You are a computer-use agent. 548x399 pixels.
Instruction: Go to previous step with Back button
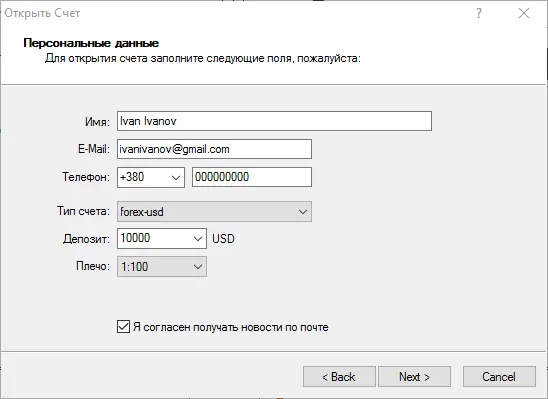(x=339, y=377)
